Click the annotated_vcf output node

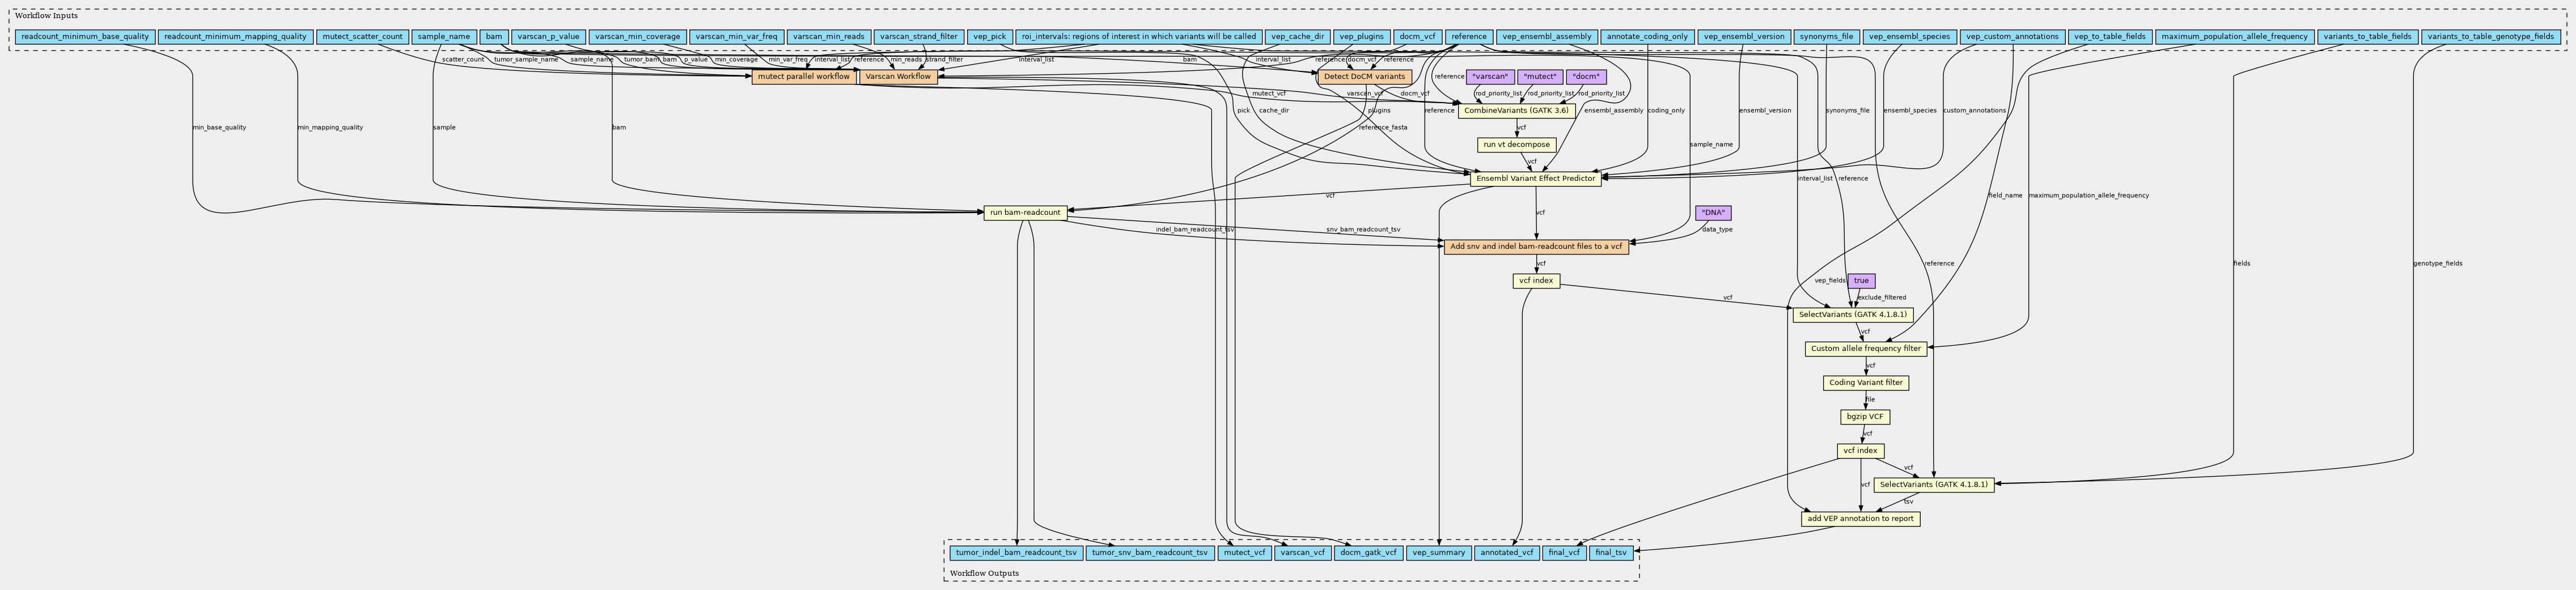tap(1507, 553)
